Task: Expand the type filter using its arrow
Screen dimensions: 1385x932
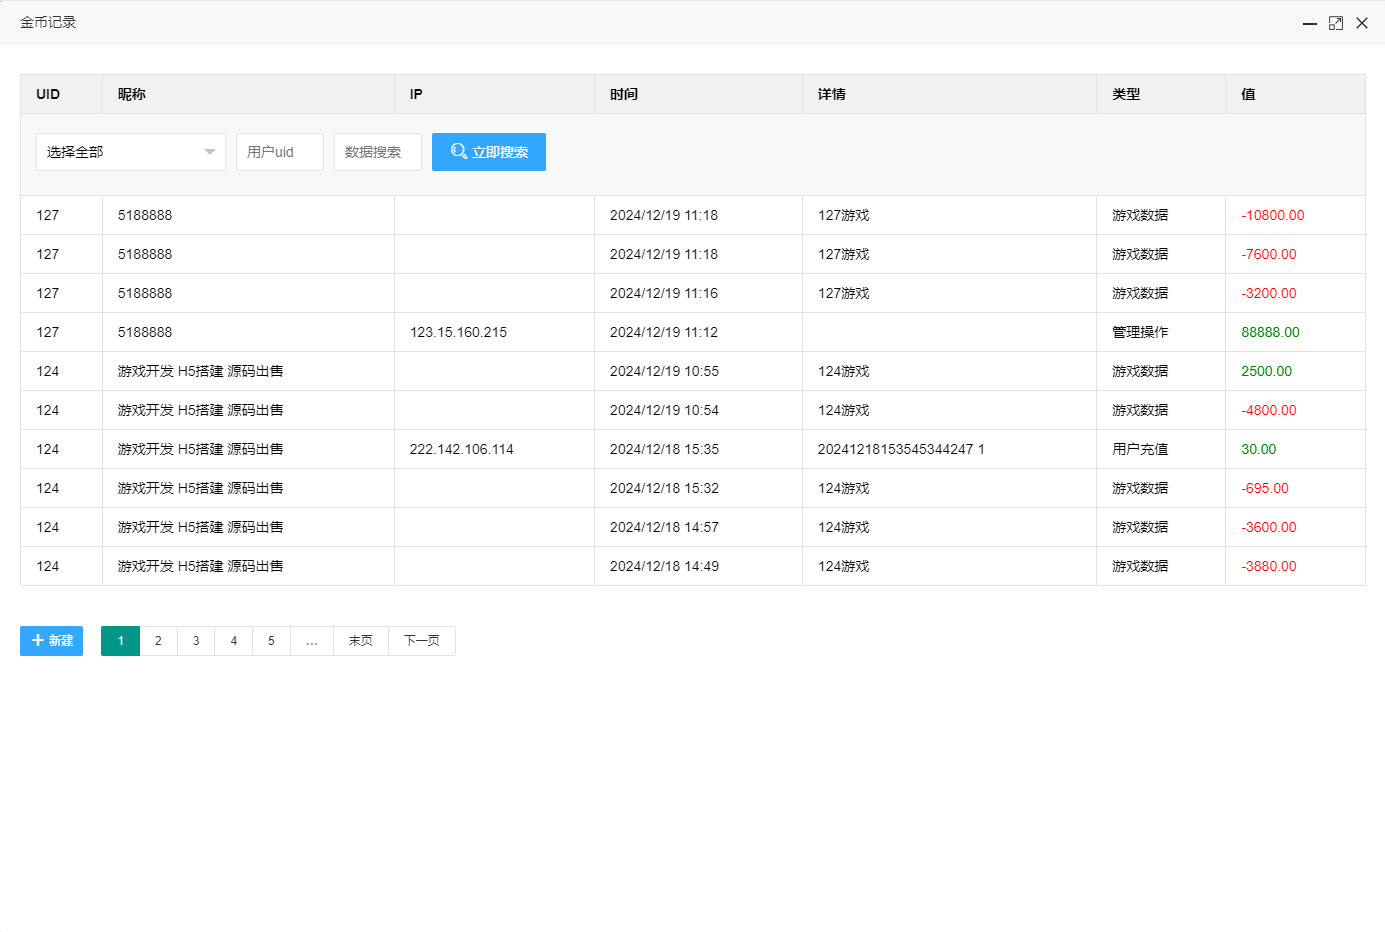Action: (x=209, y=151)
